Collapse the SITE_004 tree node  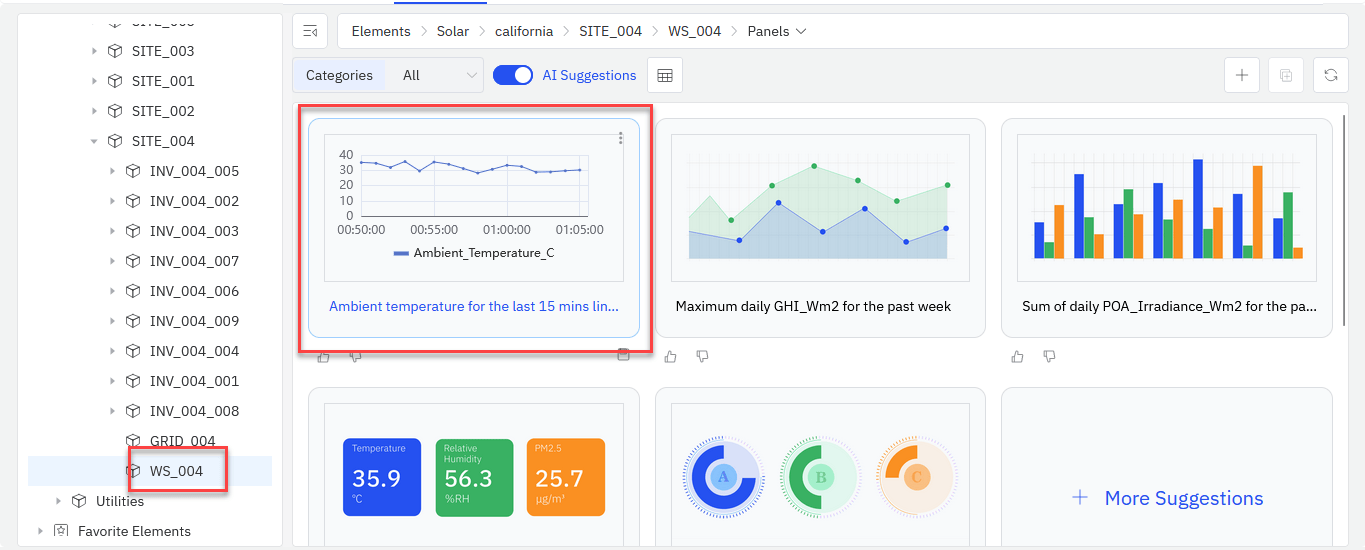94,141
